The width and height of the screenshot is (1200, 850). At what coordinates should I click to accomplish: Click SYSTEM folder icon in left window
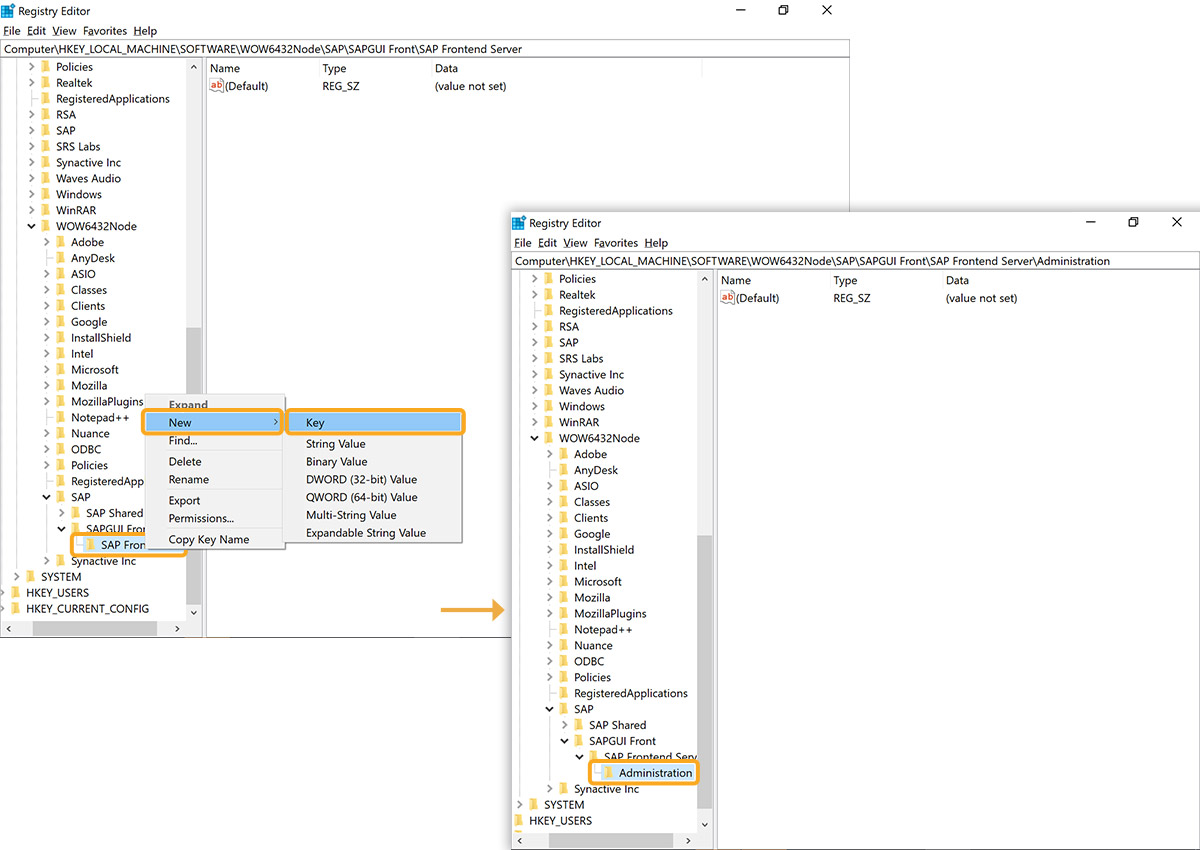[30, 577]
